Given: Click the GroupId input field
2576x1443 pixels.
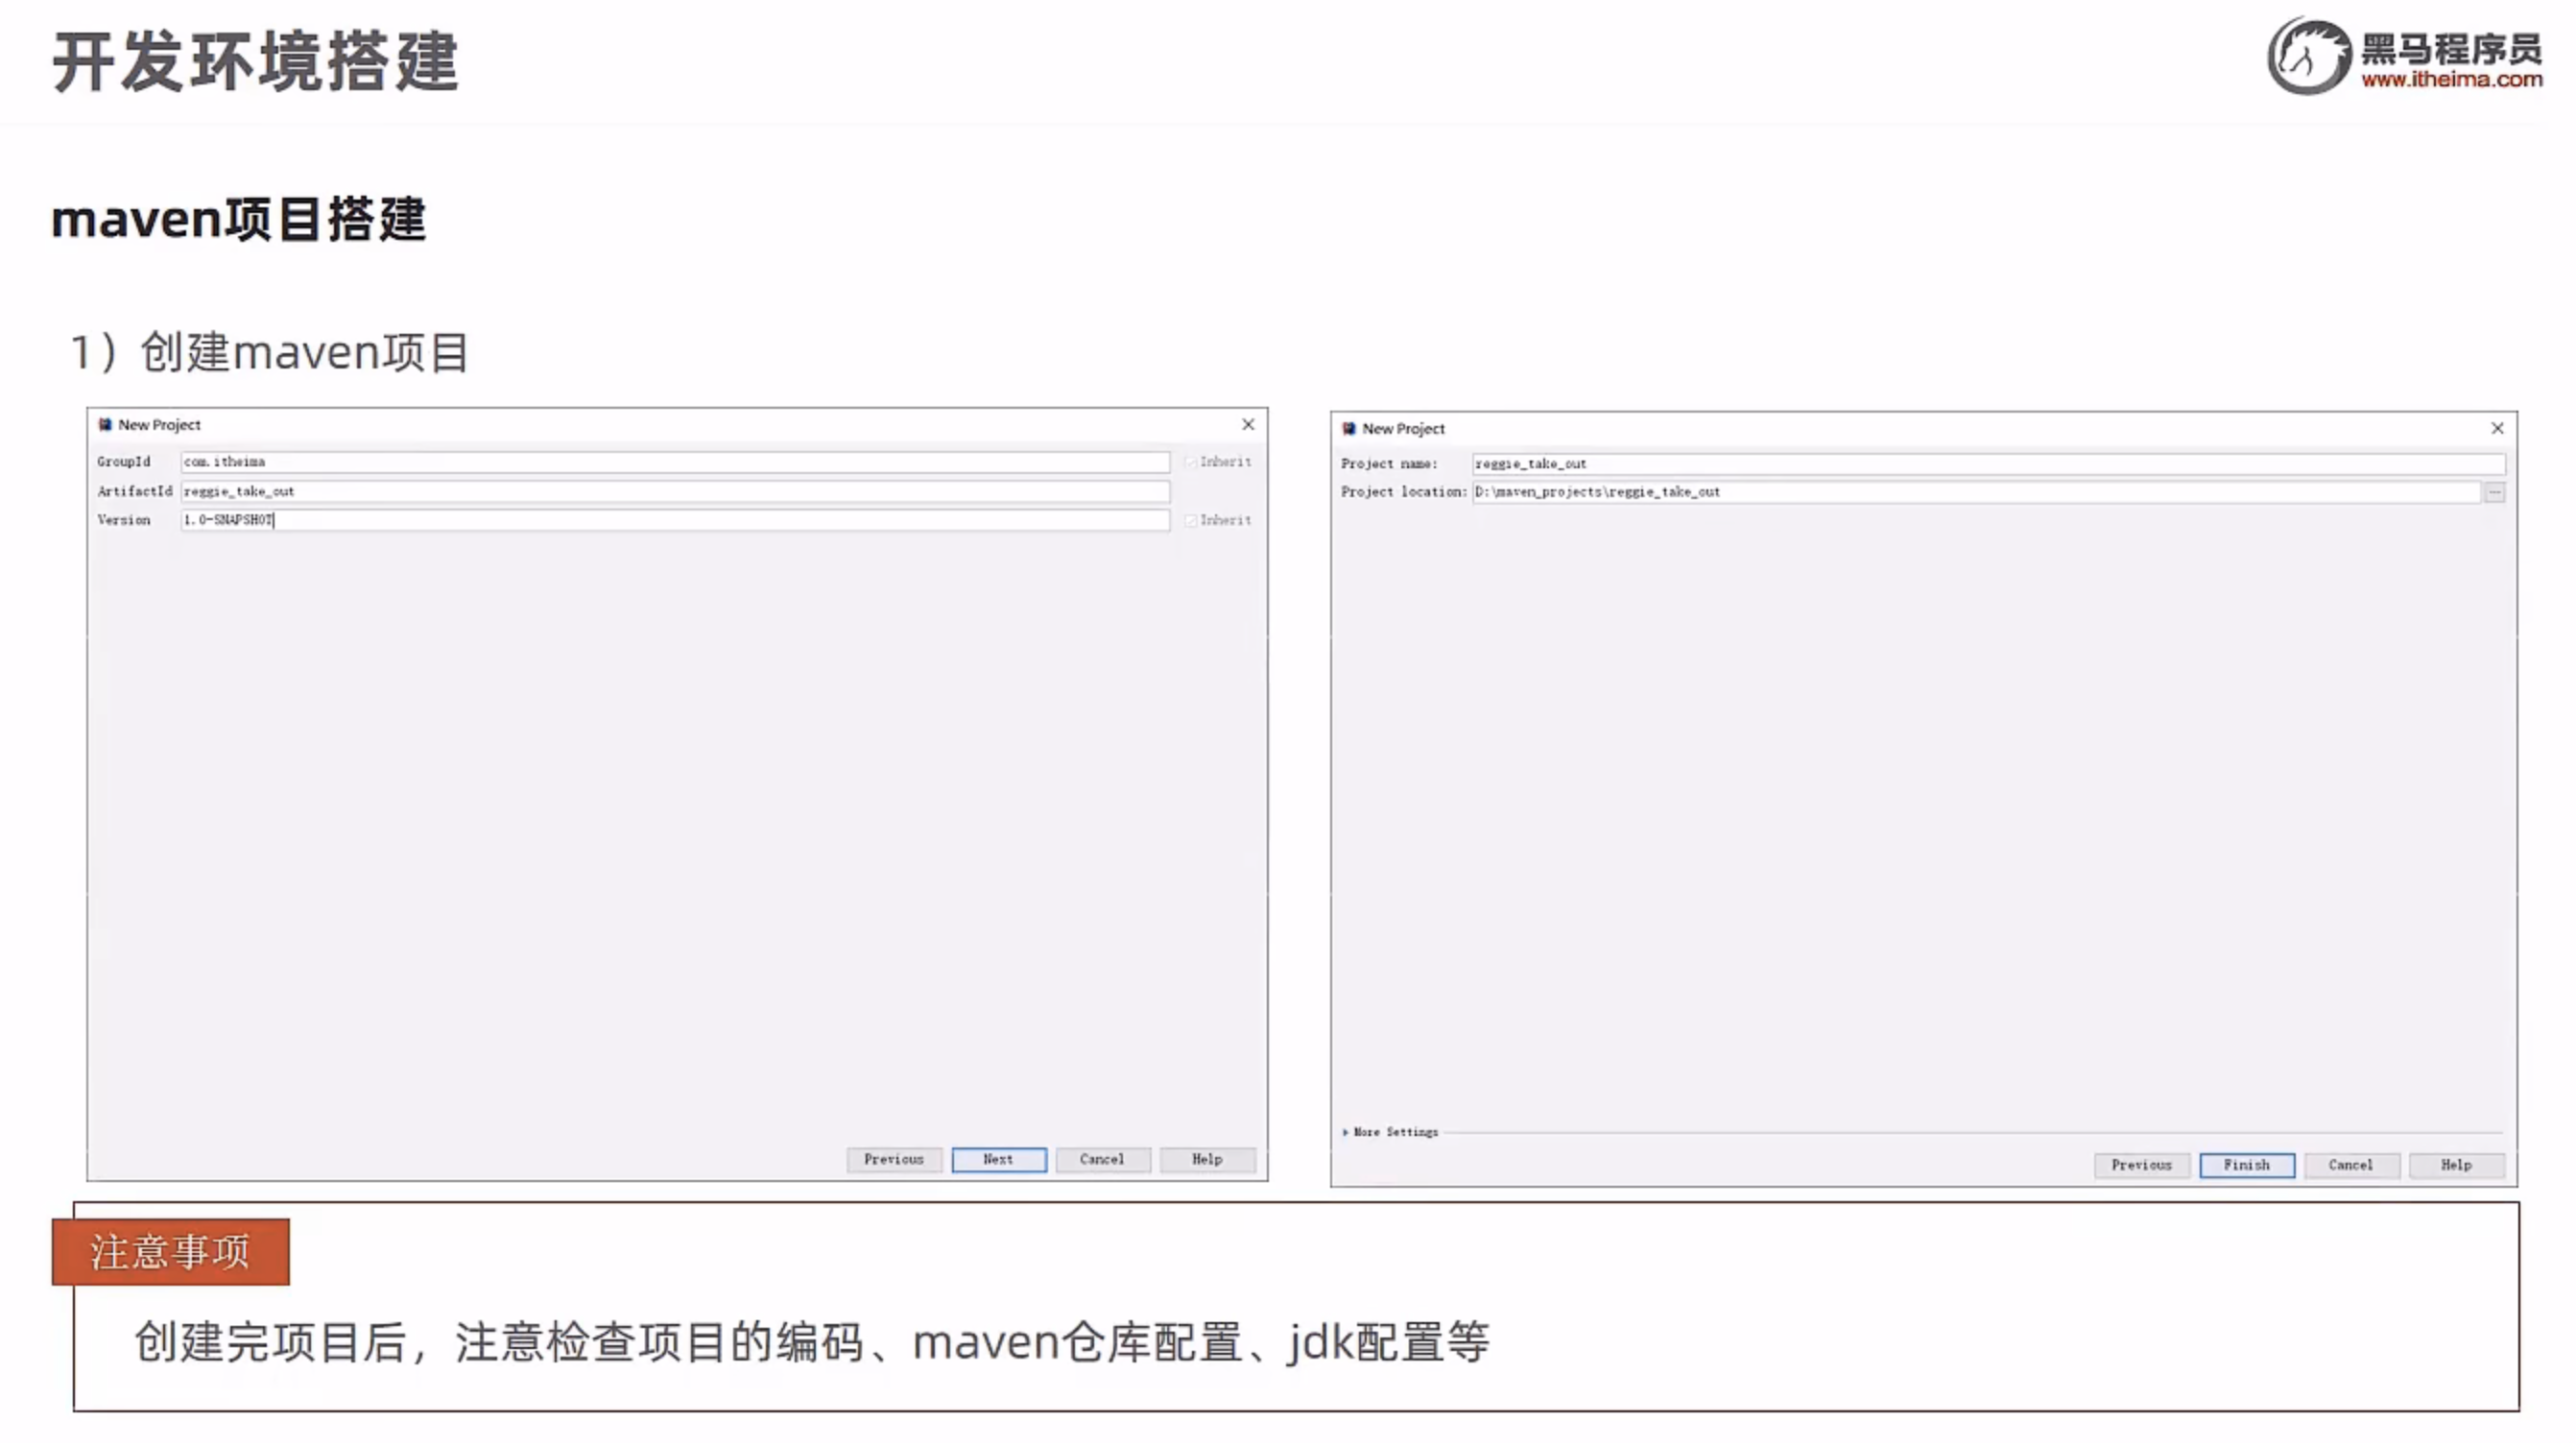Looking at the screenshot, I should (675, 462).
